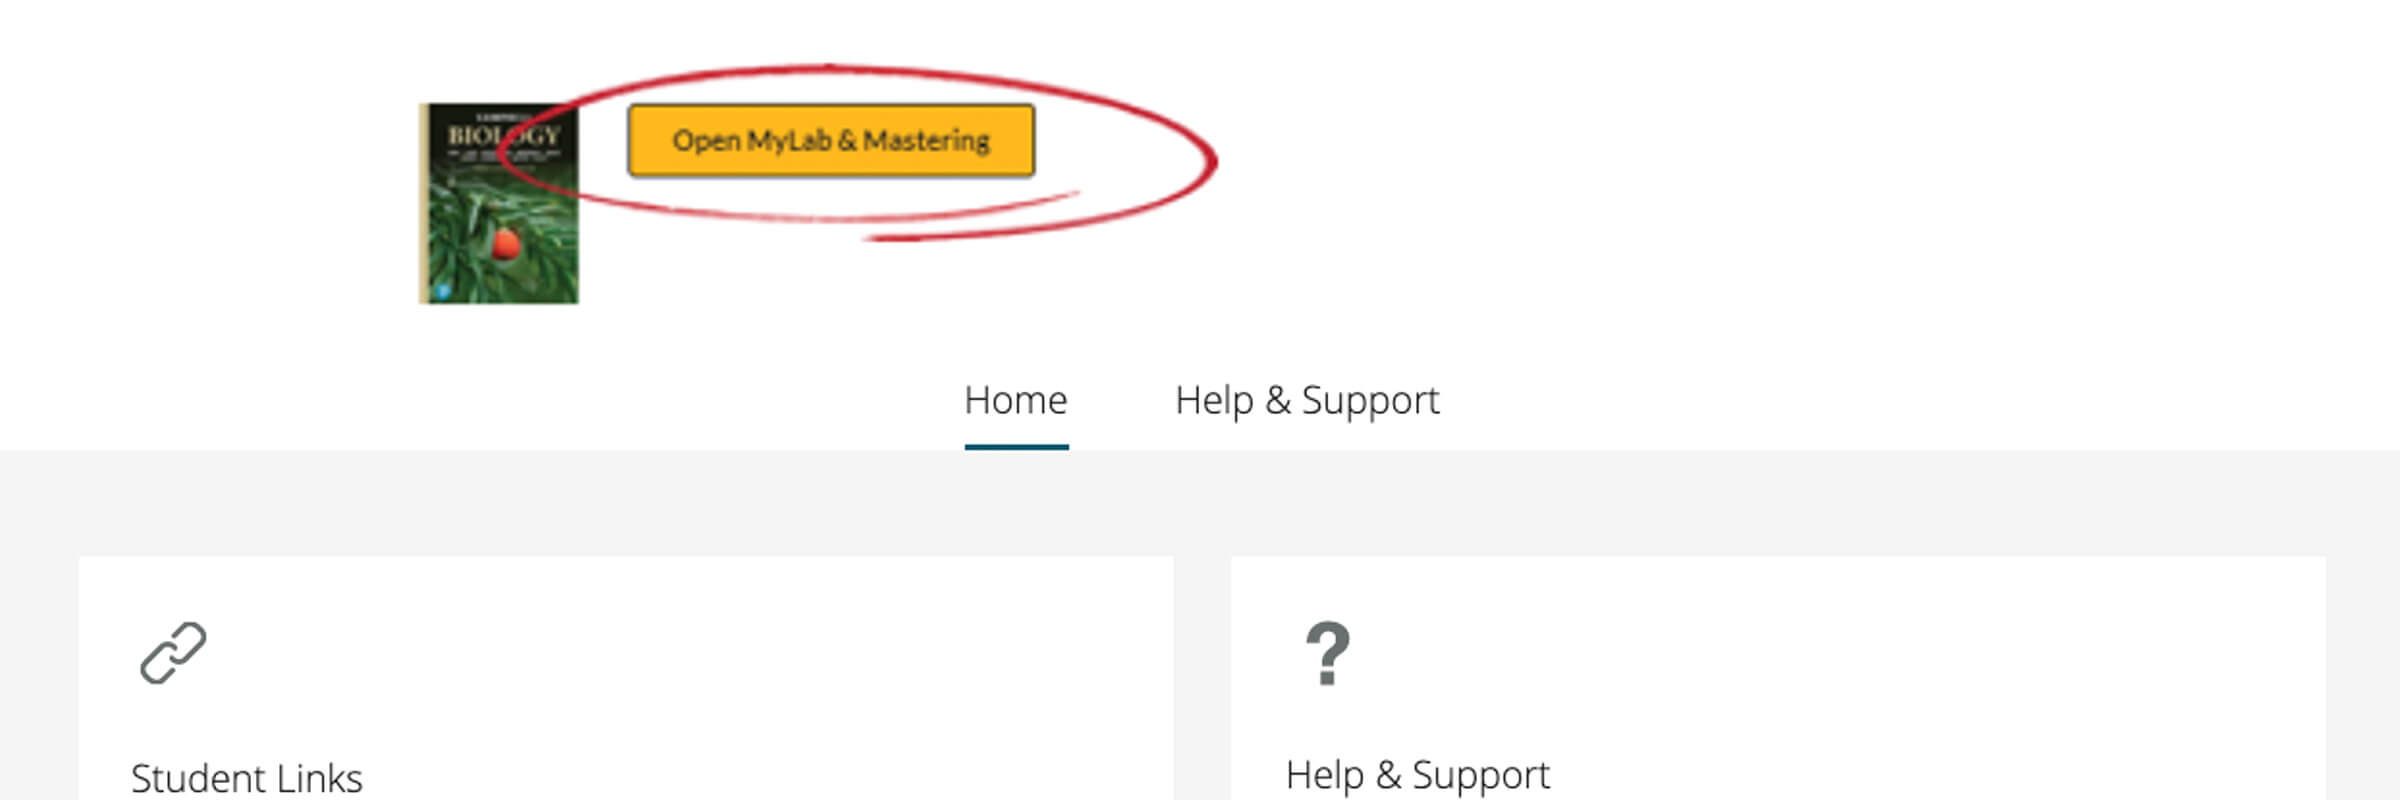Click the blue underline beneath the Home tab
Screen dimensions: 2400x800
tap(1016, 447)
